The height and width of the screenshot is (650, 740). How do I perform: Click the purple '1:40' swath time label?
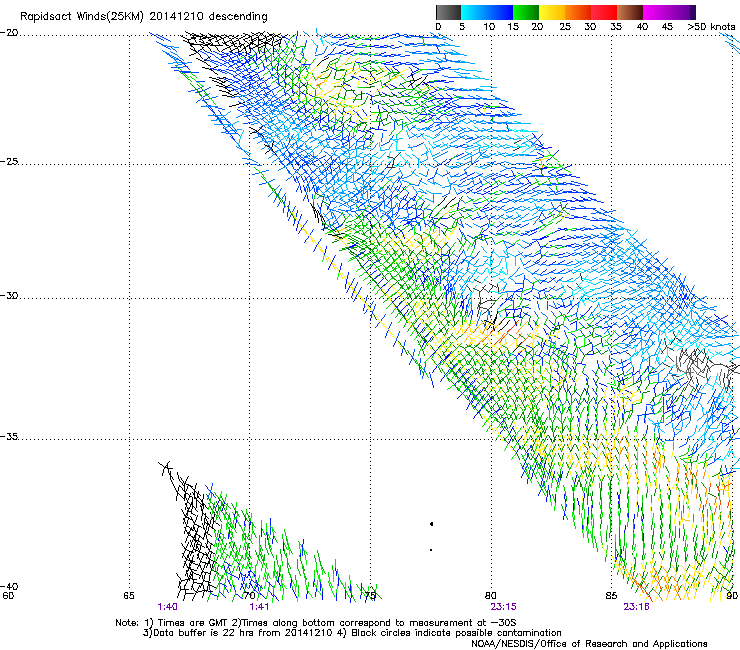click(x=168, y=607)
